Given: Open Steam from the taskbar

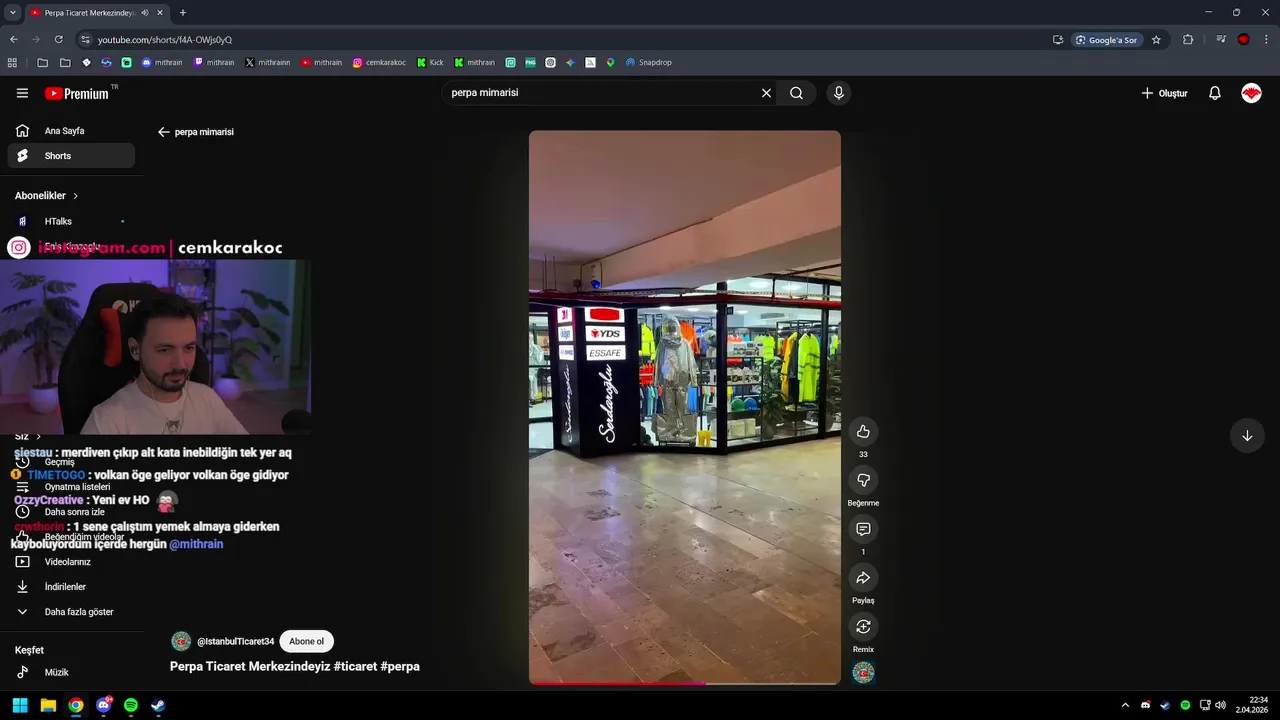Looking at the screenshot, I should click(158, 705).
